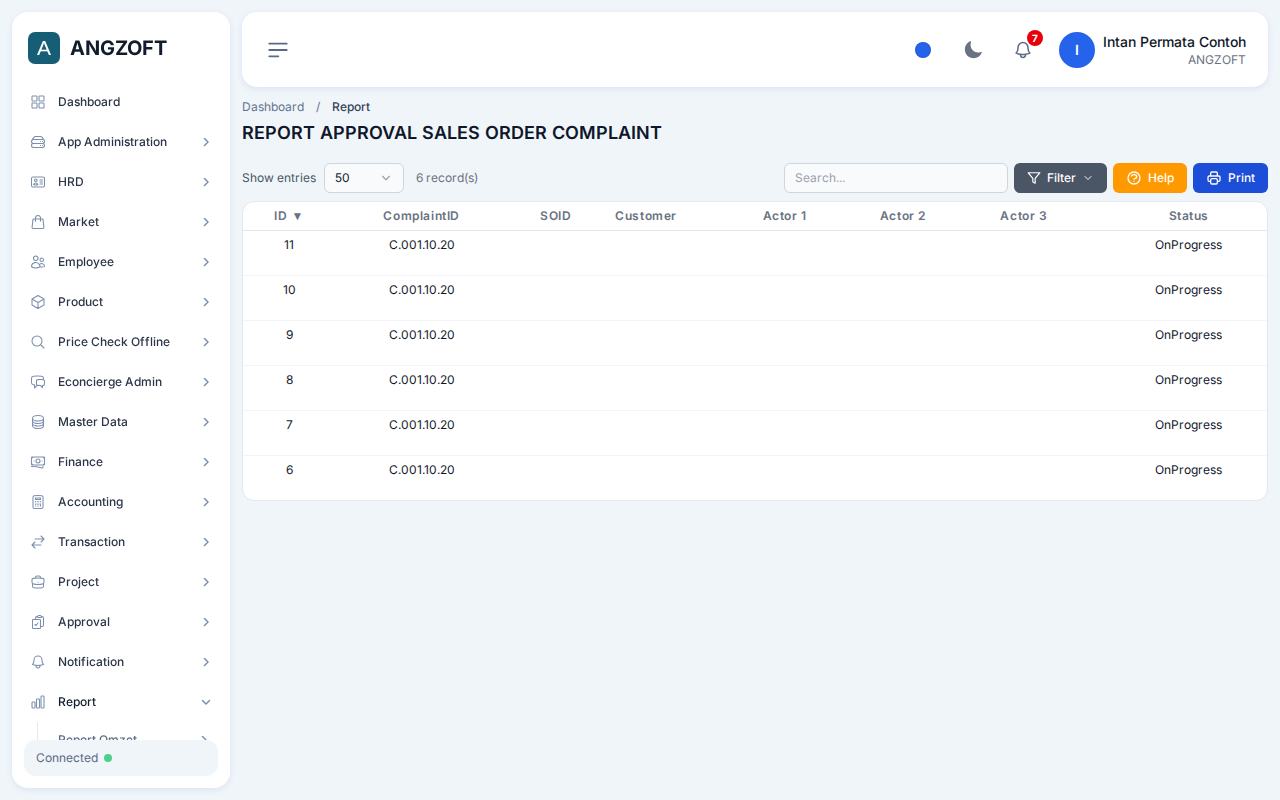This screenshot has height=800, width=1280.
Task: Click the Accounting calculator icon
Action: click(x=38, y=502)
